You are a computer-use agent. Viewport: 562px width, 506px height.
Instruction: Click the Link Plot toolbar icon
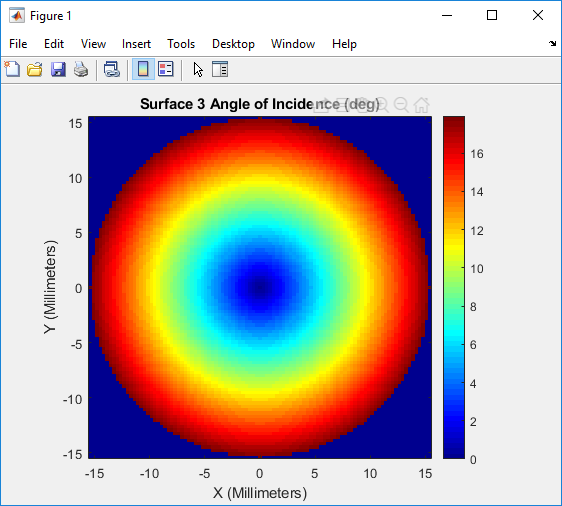112,69
